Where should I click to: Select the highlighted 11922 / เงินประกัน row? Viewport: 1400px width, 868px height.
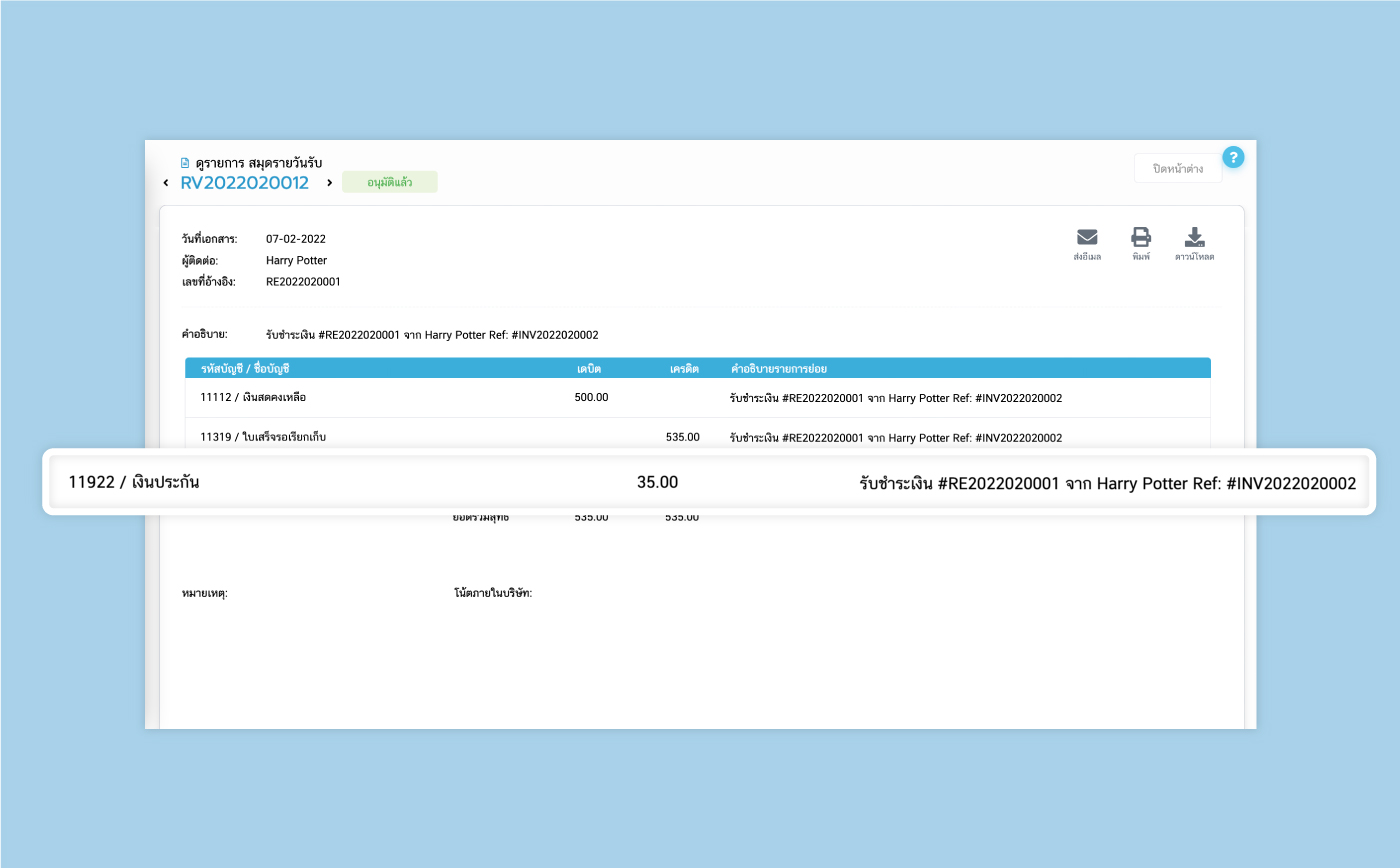(134, 482)
